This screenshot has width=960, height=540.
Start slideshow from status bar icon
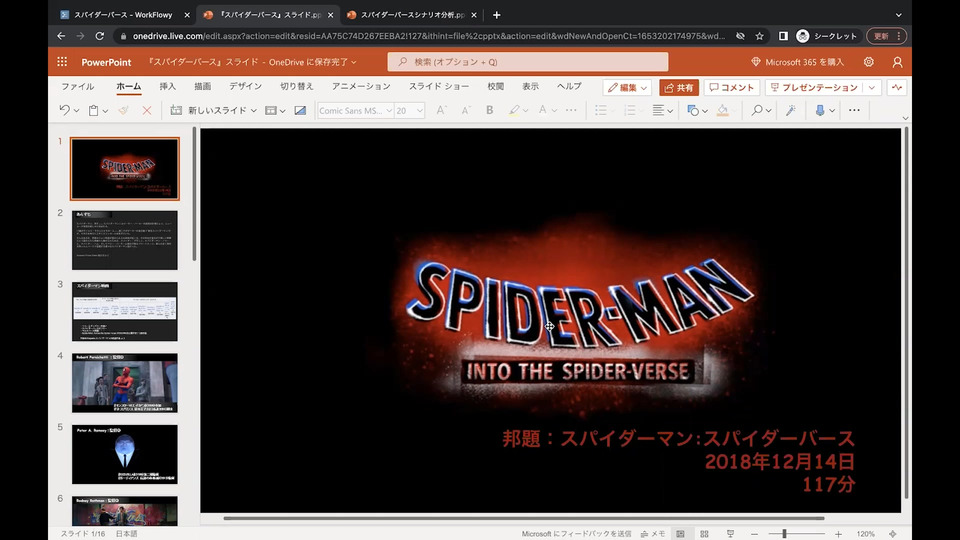coord(730,534)
